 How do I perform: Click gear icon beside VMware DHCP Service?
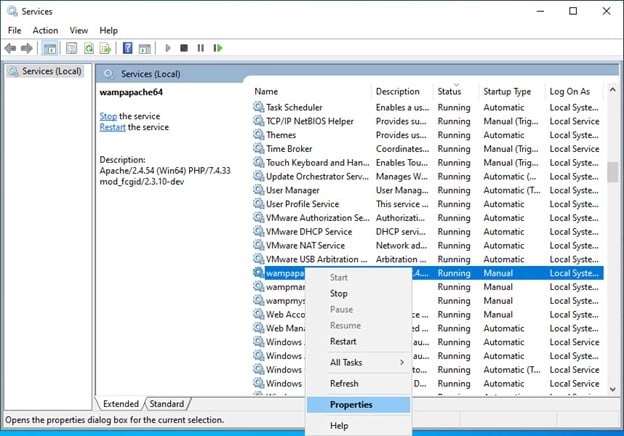(259, 231)
